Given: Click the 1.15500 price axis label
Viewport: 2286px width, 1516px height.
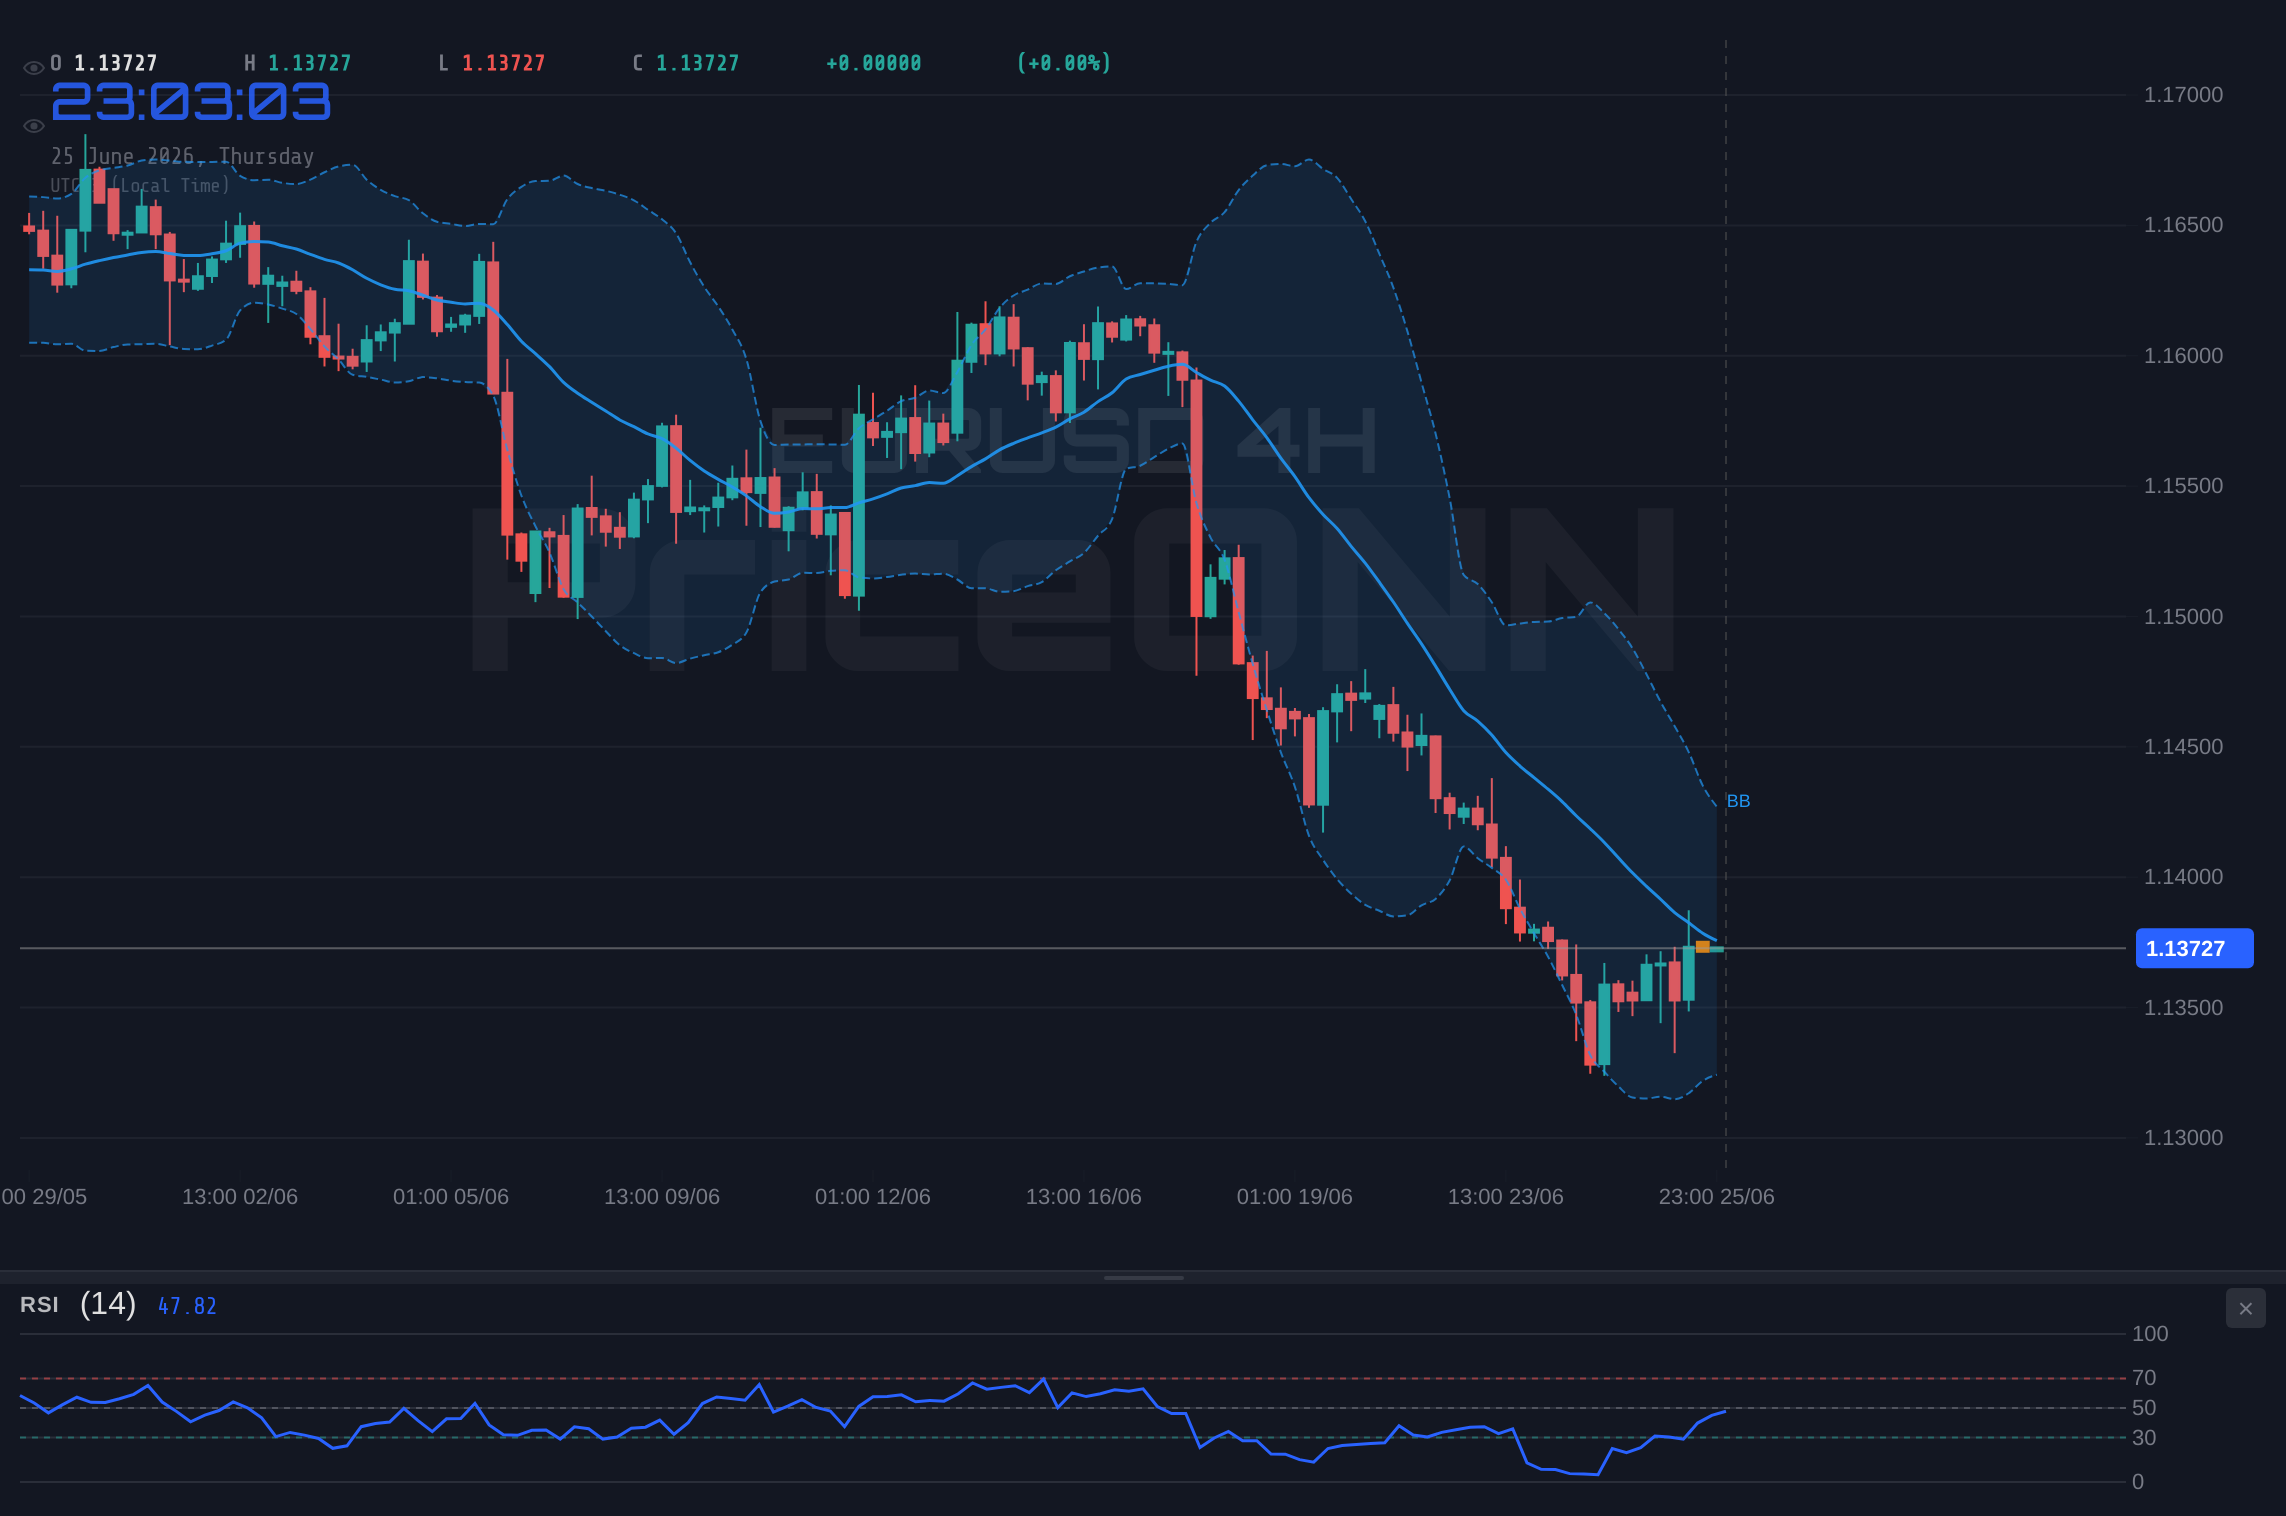Looking at the screenshot, I should pos(2183,486).
